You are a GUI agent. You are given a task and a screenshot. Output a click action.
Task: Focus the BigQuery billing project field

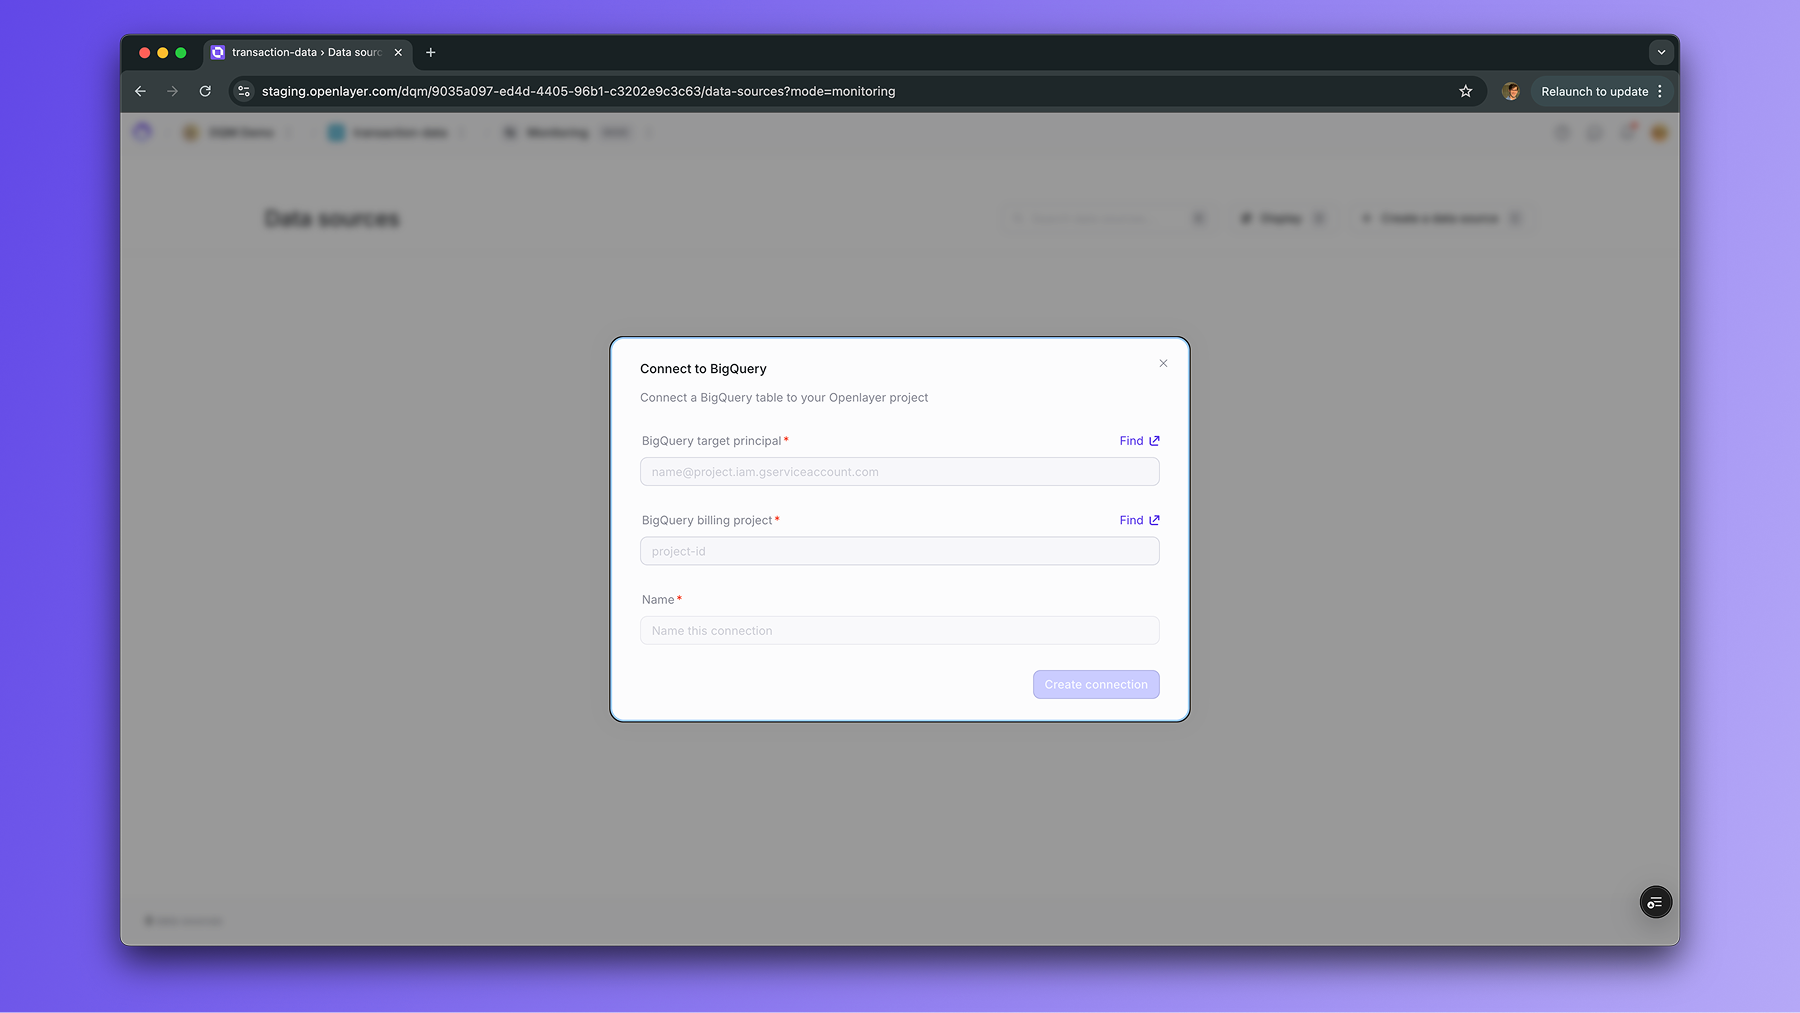[899, 551]
